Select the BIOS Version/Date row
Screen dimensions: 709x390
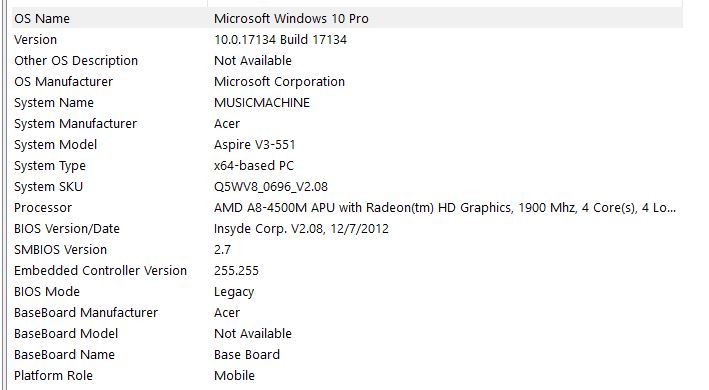click(347, 229)
